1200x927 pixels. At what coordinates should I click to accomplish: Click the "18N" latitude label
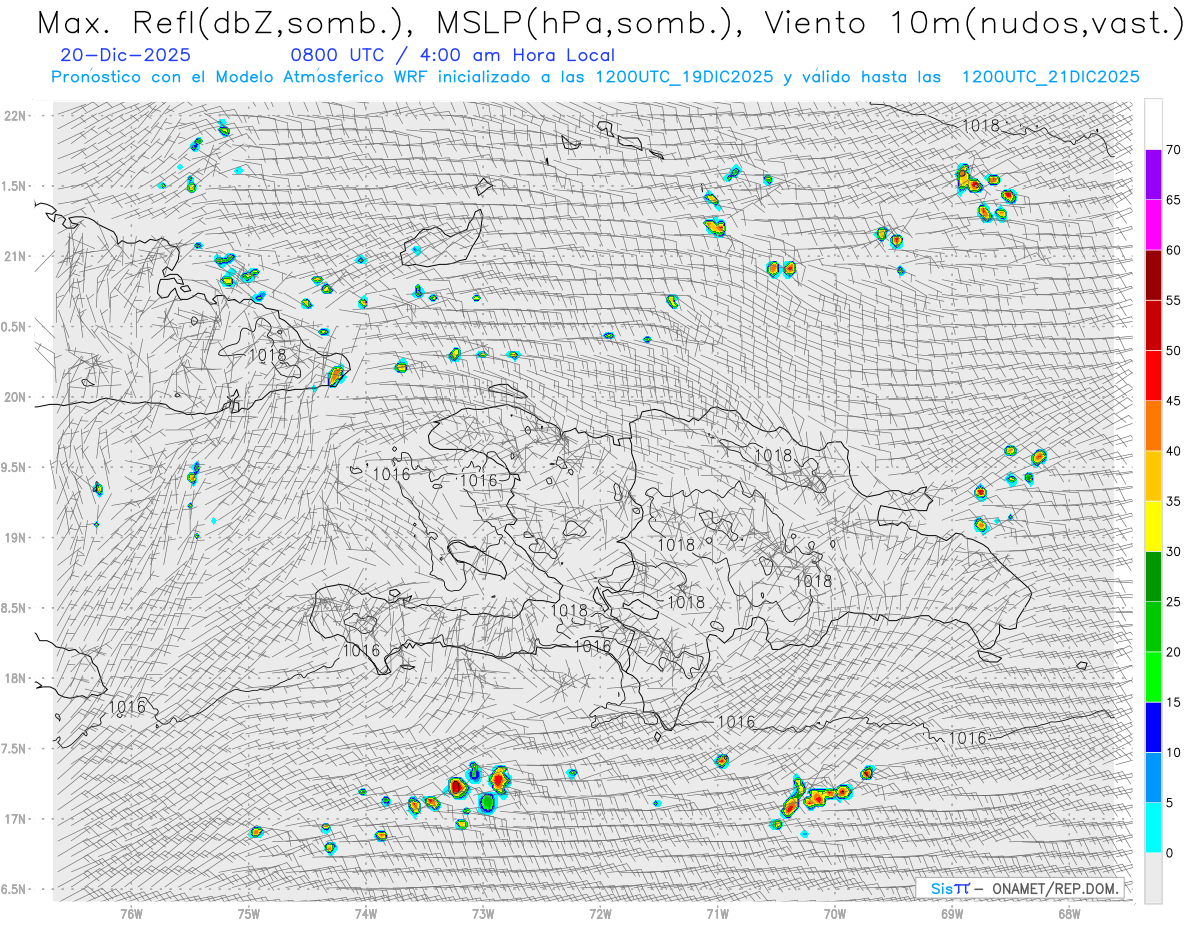[15, 678]
